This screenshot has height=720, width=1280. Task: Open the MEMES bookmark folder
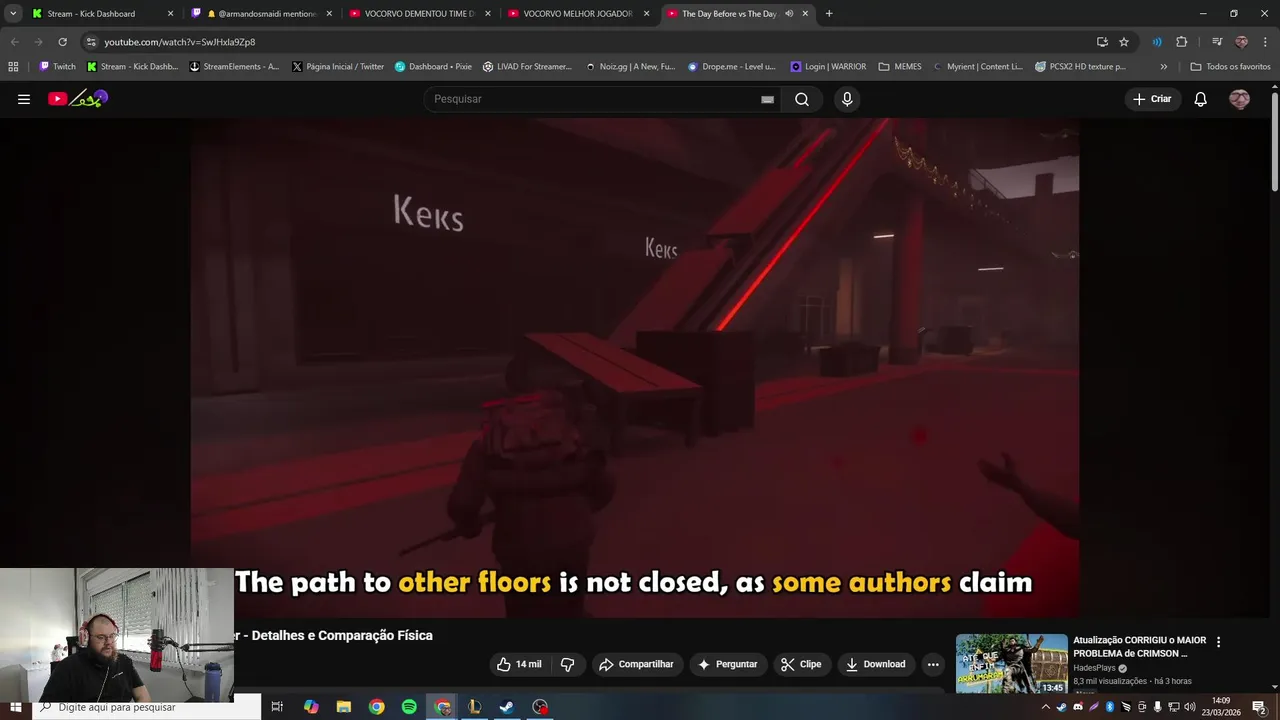click(900, 67)
